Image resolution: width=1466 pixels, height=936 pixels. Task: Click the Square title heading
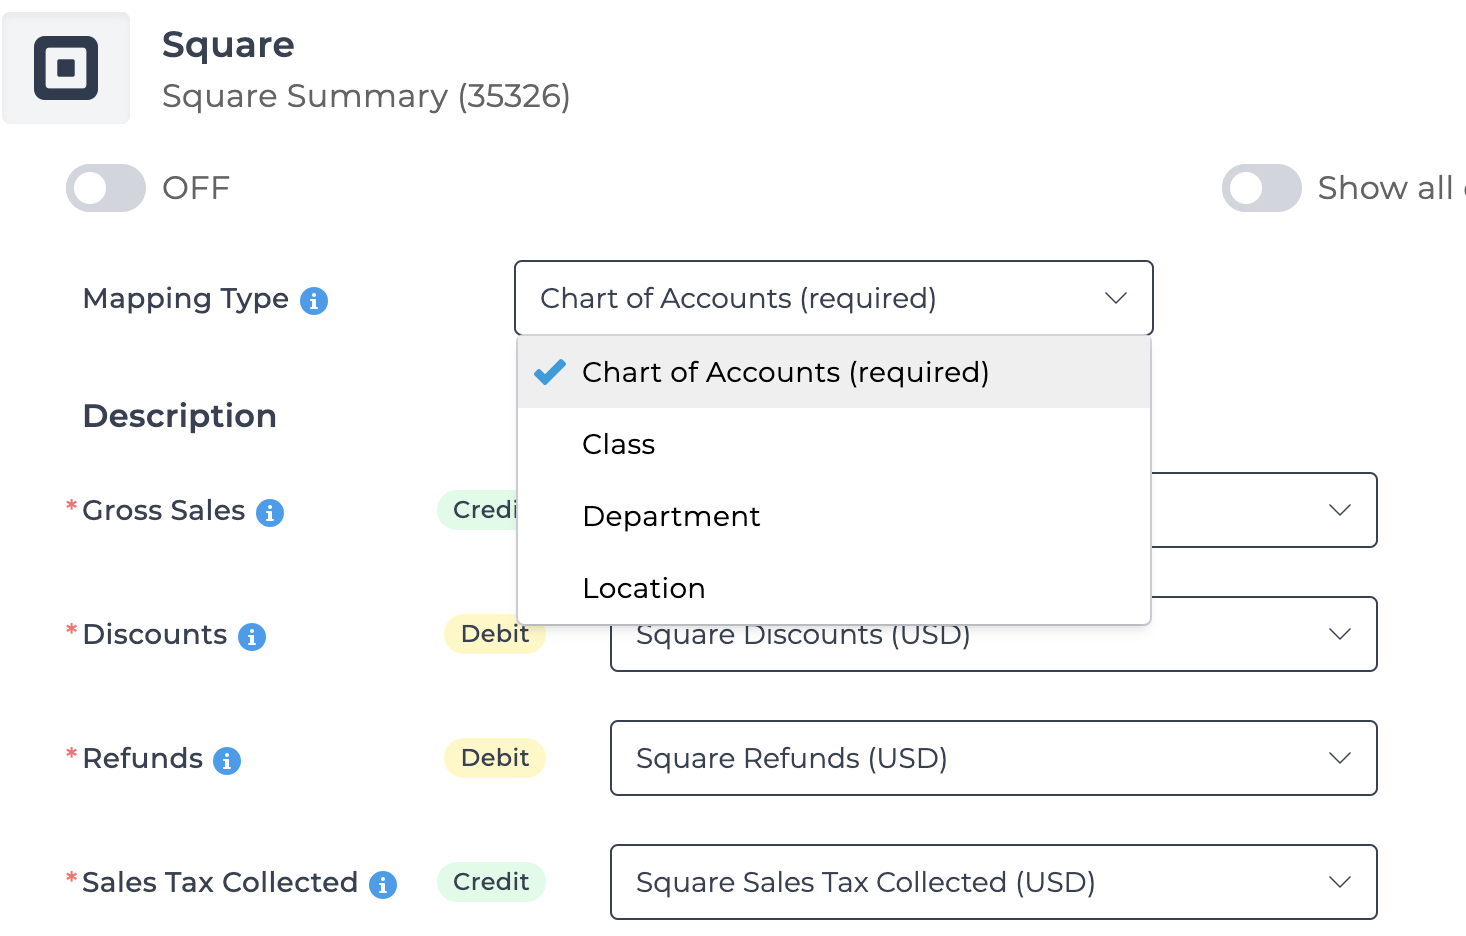pyautogui.click(x=228, y=44)
